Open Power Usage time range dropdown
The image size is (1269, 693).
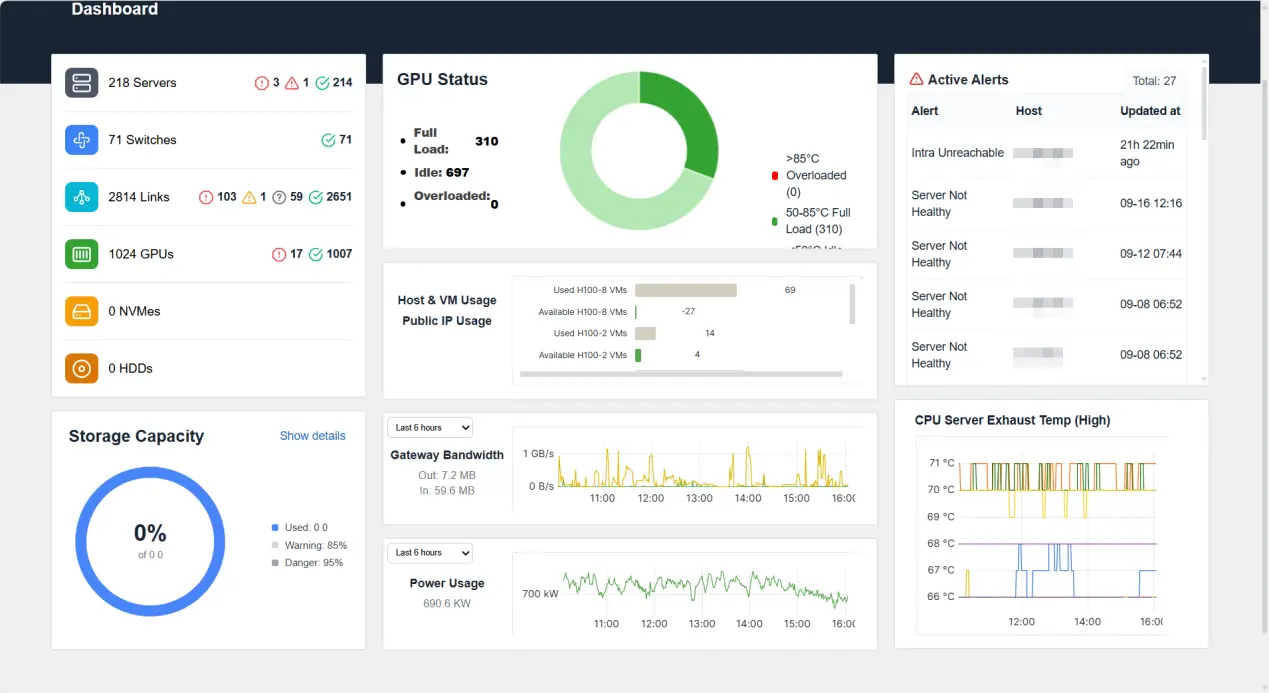coord(429,553)
